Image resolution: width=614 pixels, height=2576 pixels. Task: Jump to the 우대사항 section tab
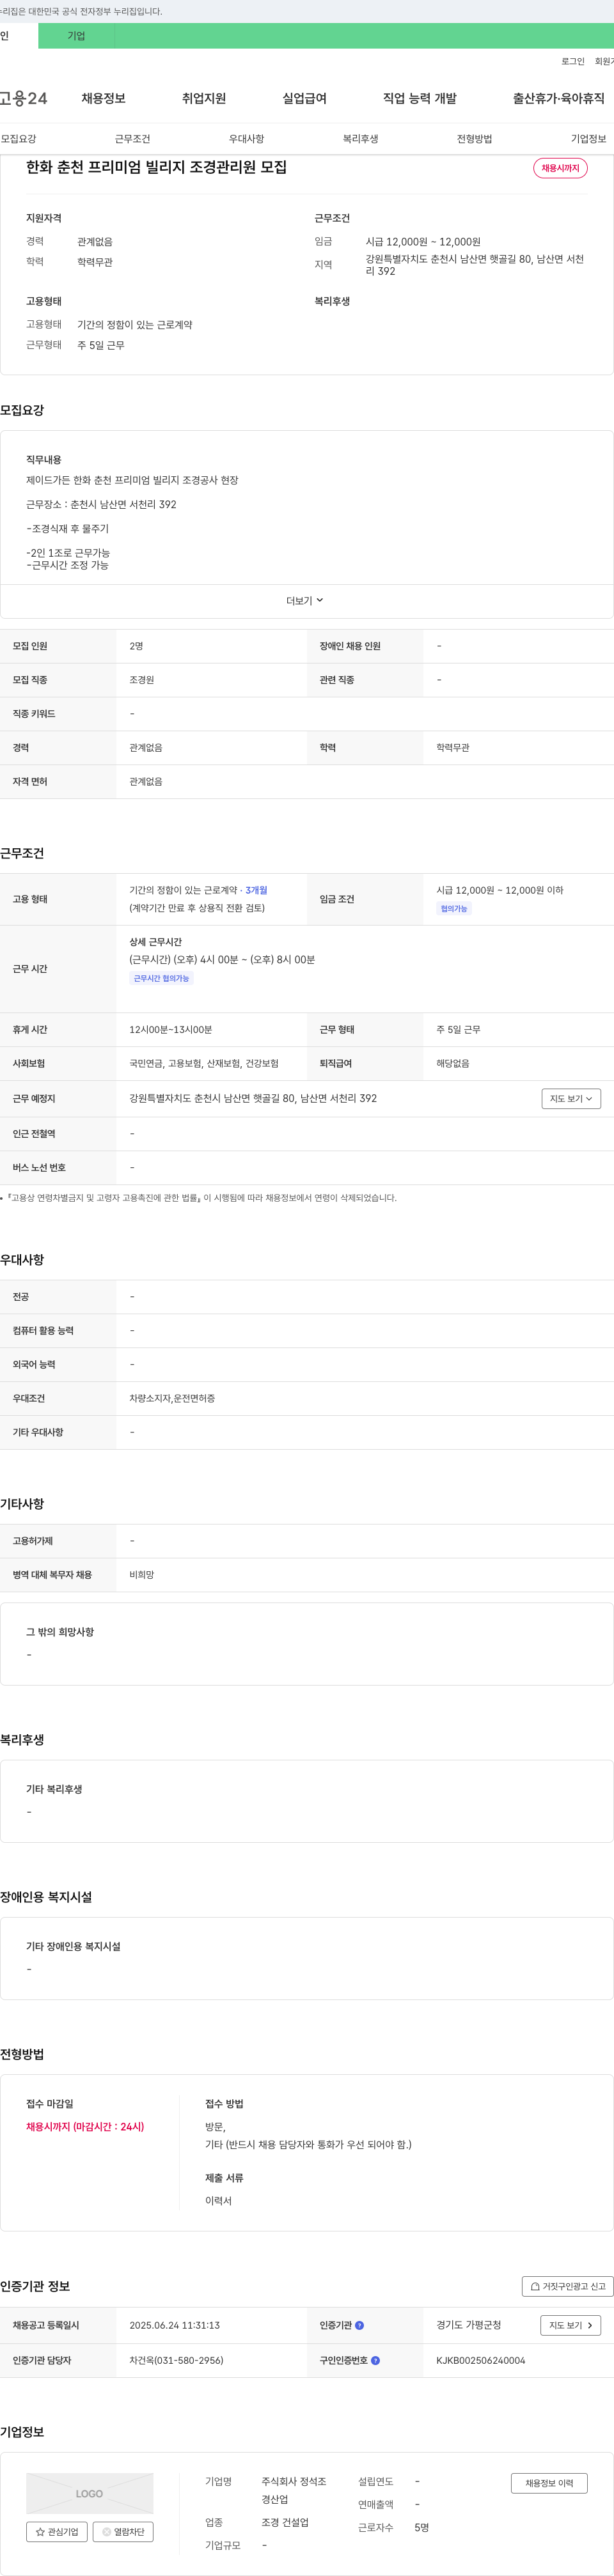(246, 139)
